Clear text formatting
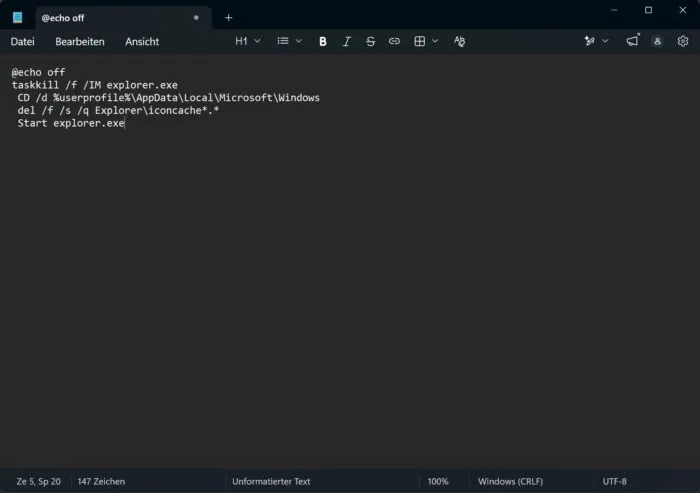 coord(459,42)
